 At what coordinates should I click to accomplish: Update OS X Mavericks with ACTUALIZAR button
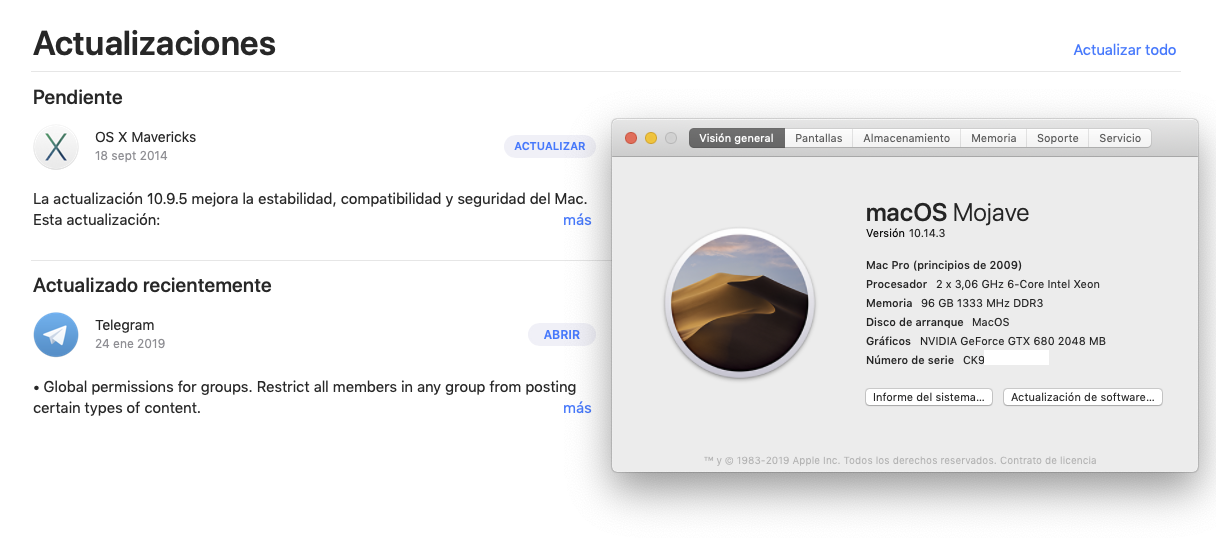(549, 146)
